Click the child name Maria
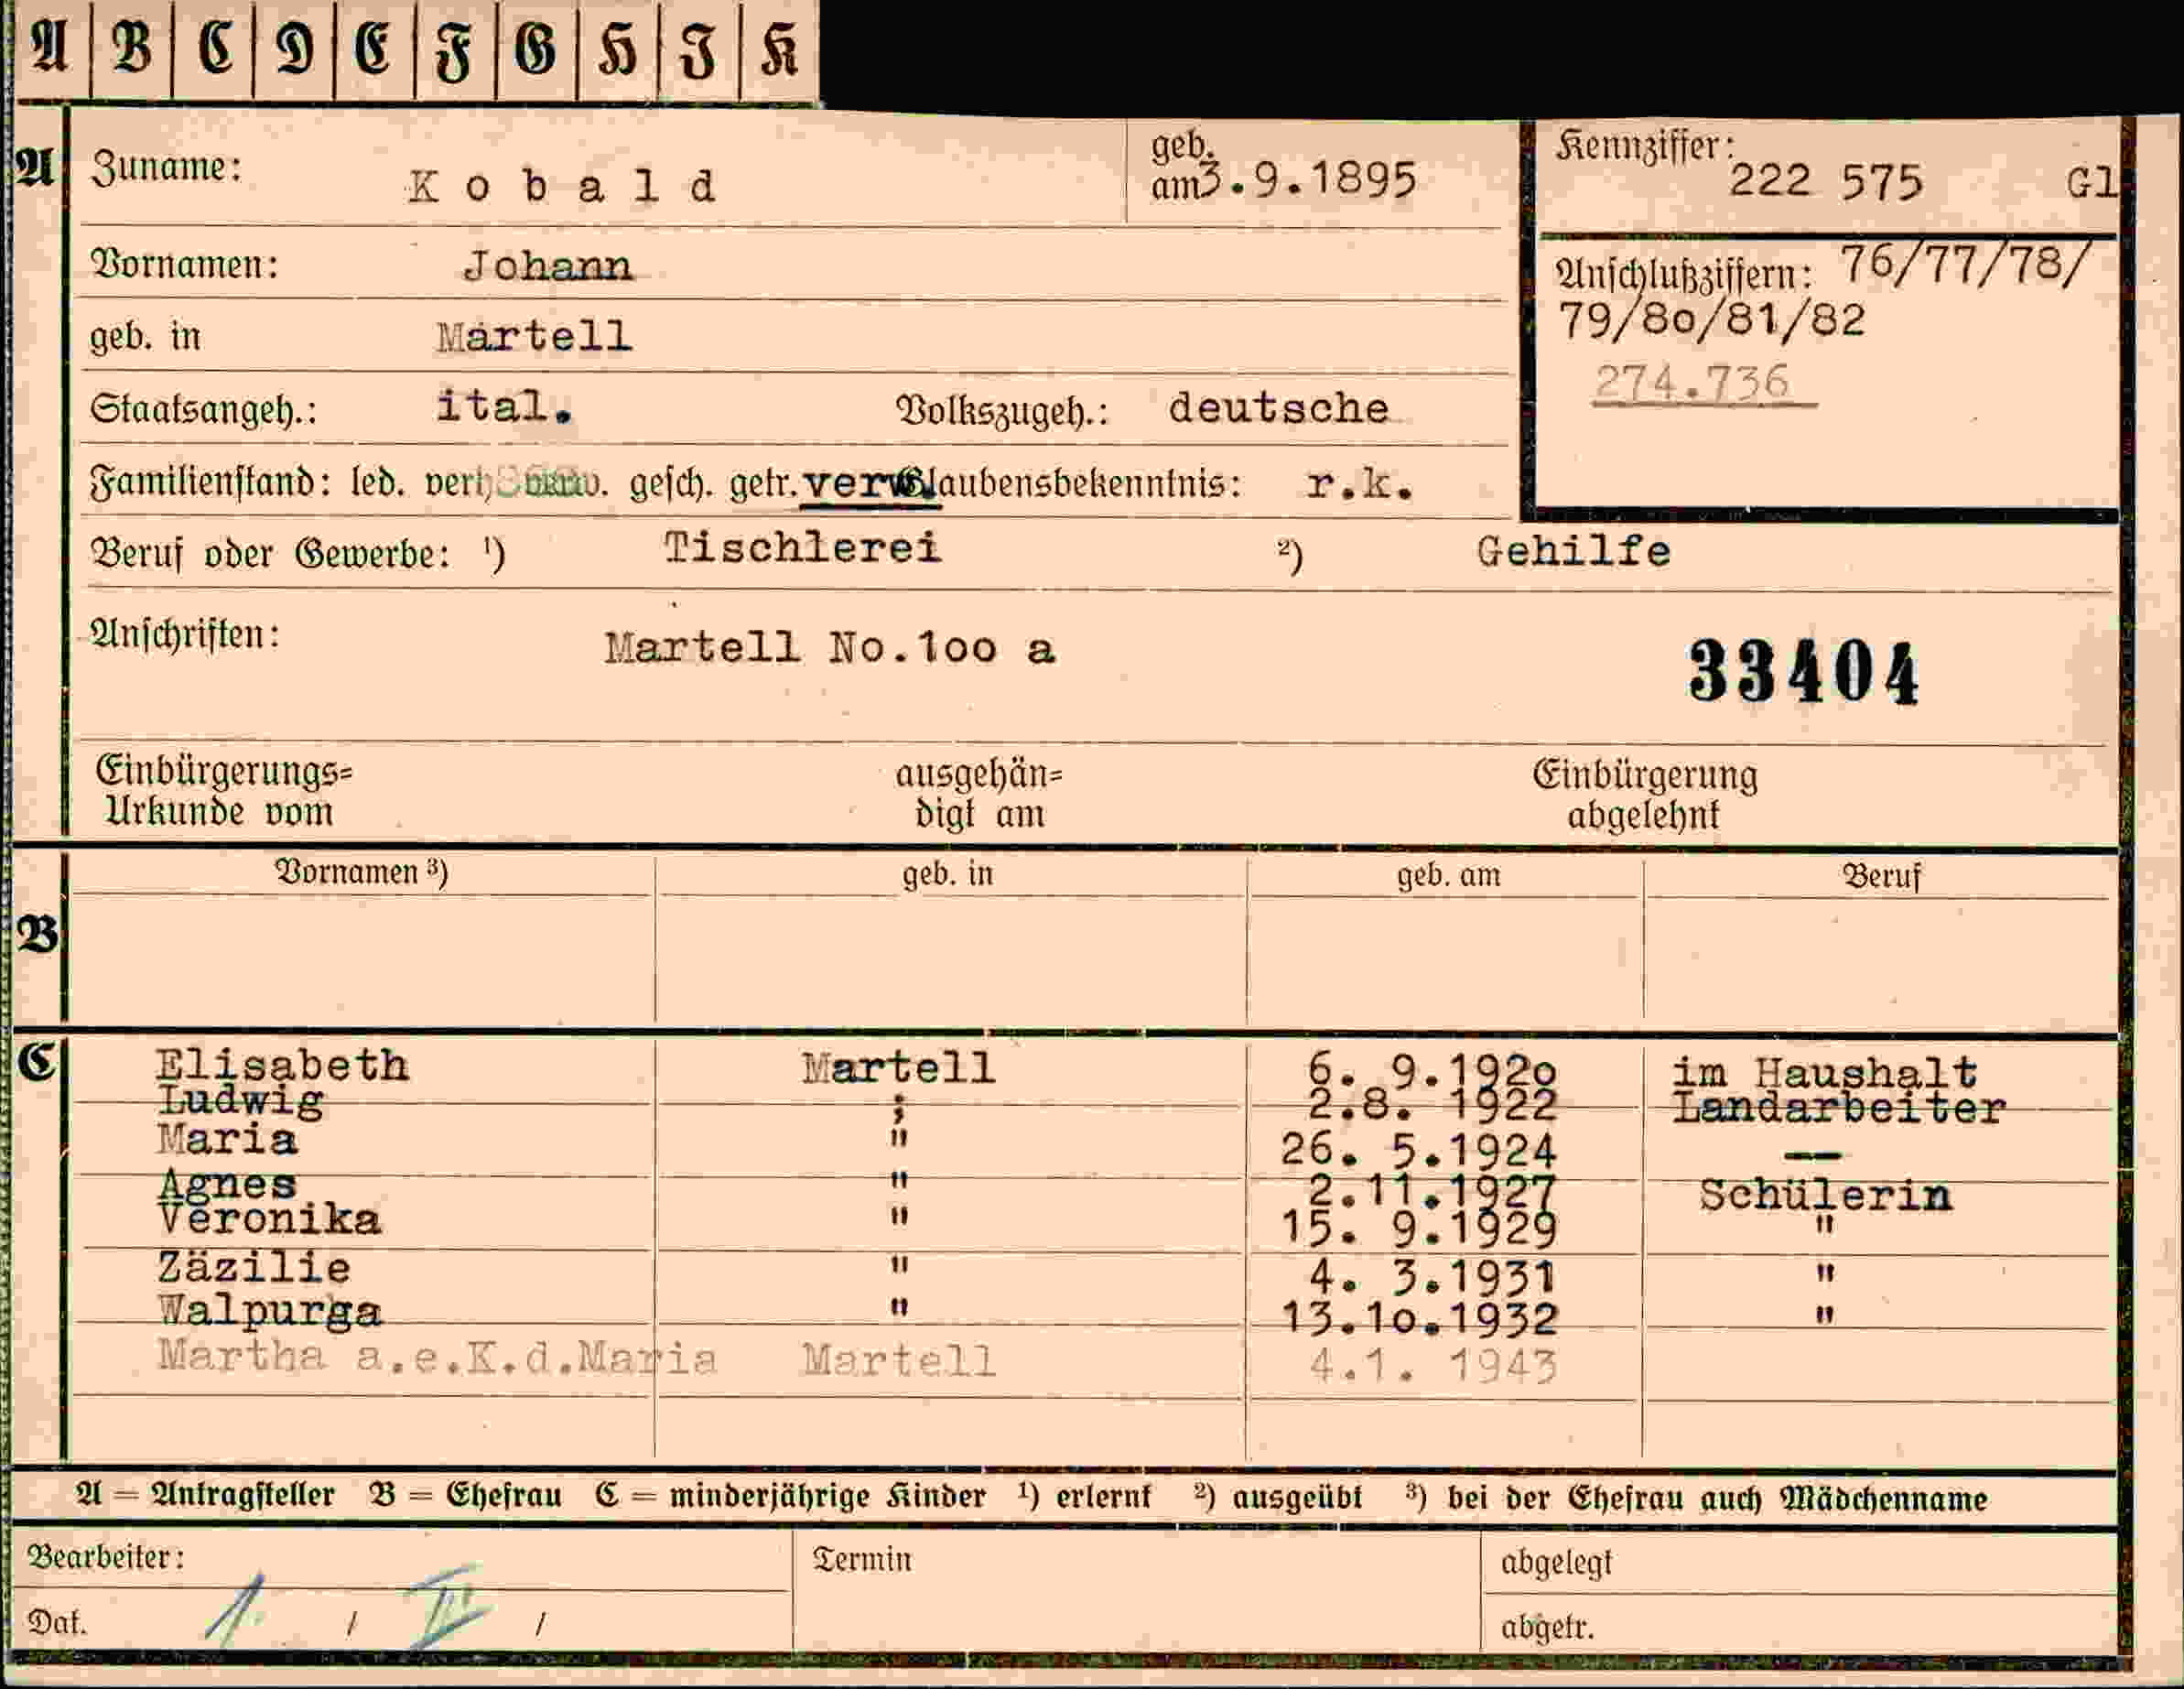The image size is (2184, 1689). pyautogui.click(x=227, y=1140)
